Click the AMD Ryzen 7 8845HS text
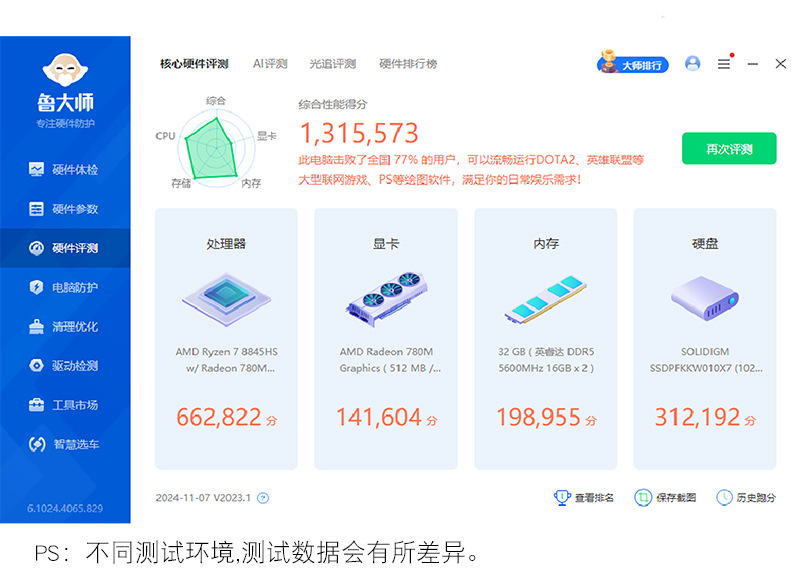Screen dimensions: 800x574 pos(227,360)
